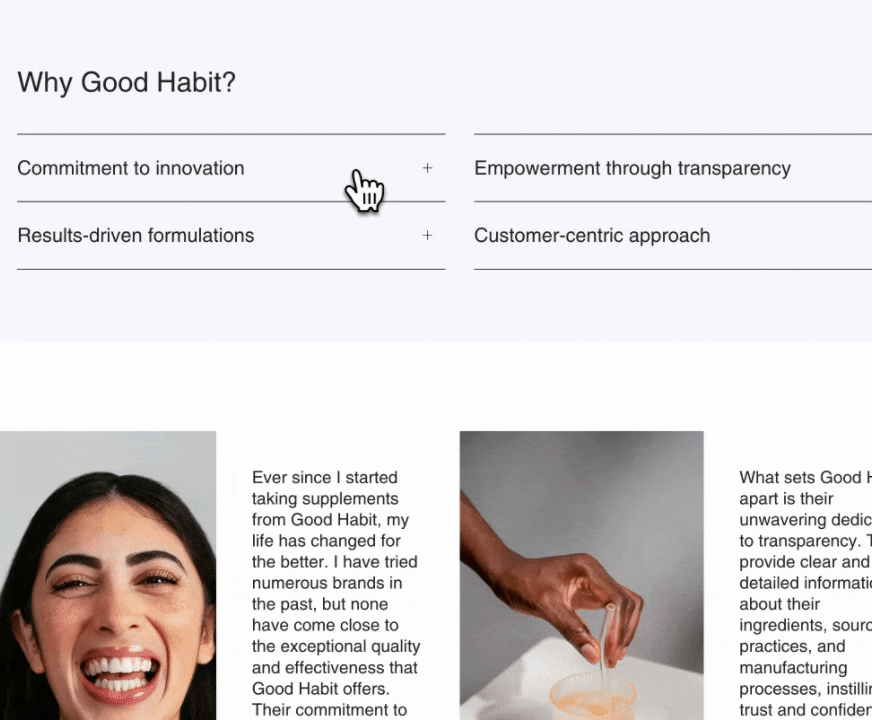Click the plus icon beside Commitment to innovation
Screen dimensions: 872x720
(x=427, y=168)
